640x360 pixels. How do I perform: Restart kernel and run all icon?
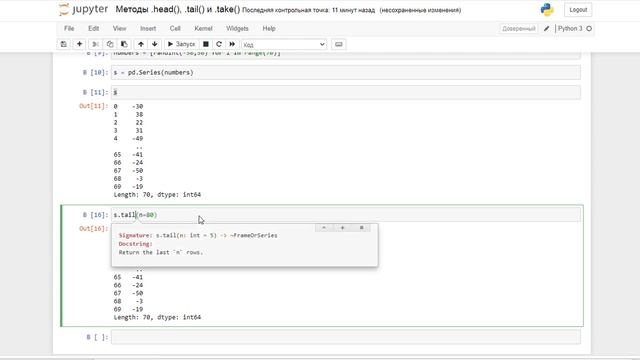[x=232, y=44]
